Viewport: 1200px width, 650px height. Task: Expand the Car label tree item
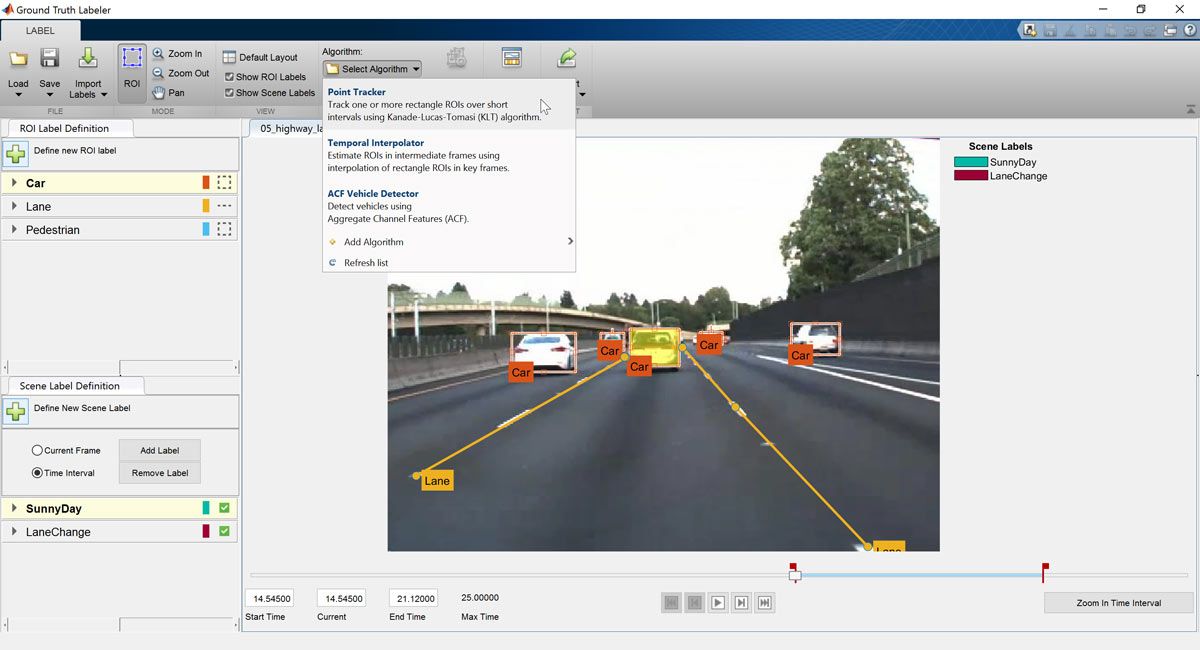(14, 183)
